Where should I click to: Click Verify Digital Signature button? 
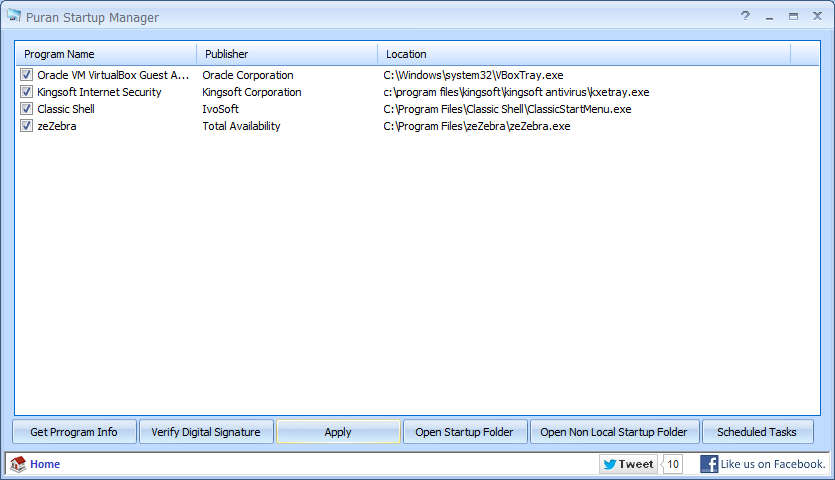tap(206, 432)
